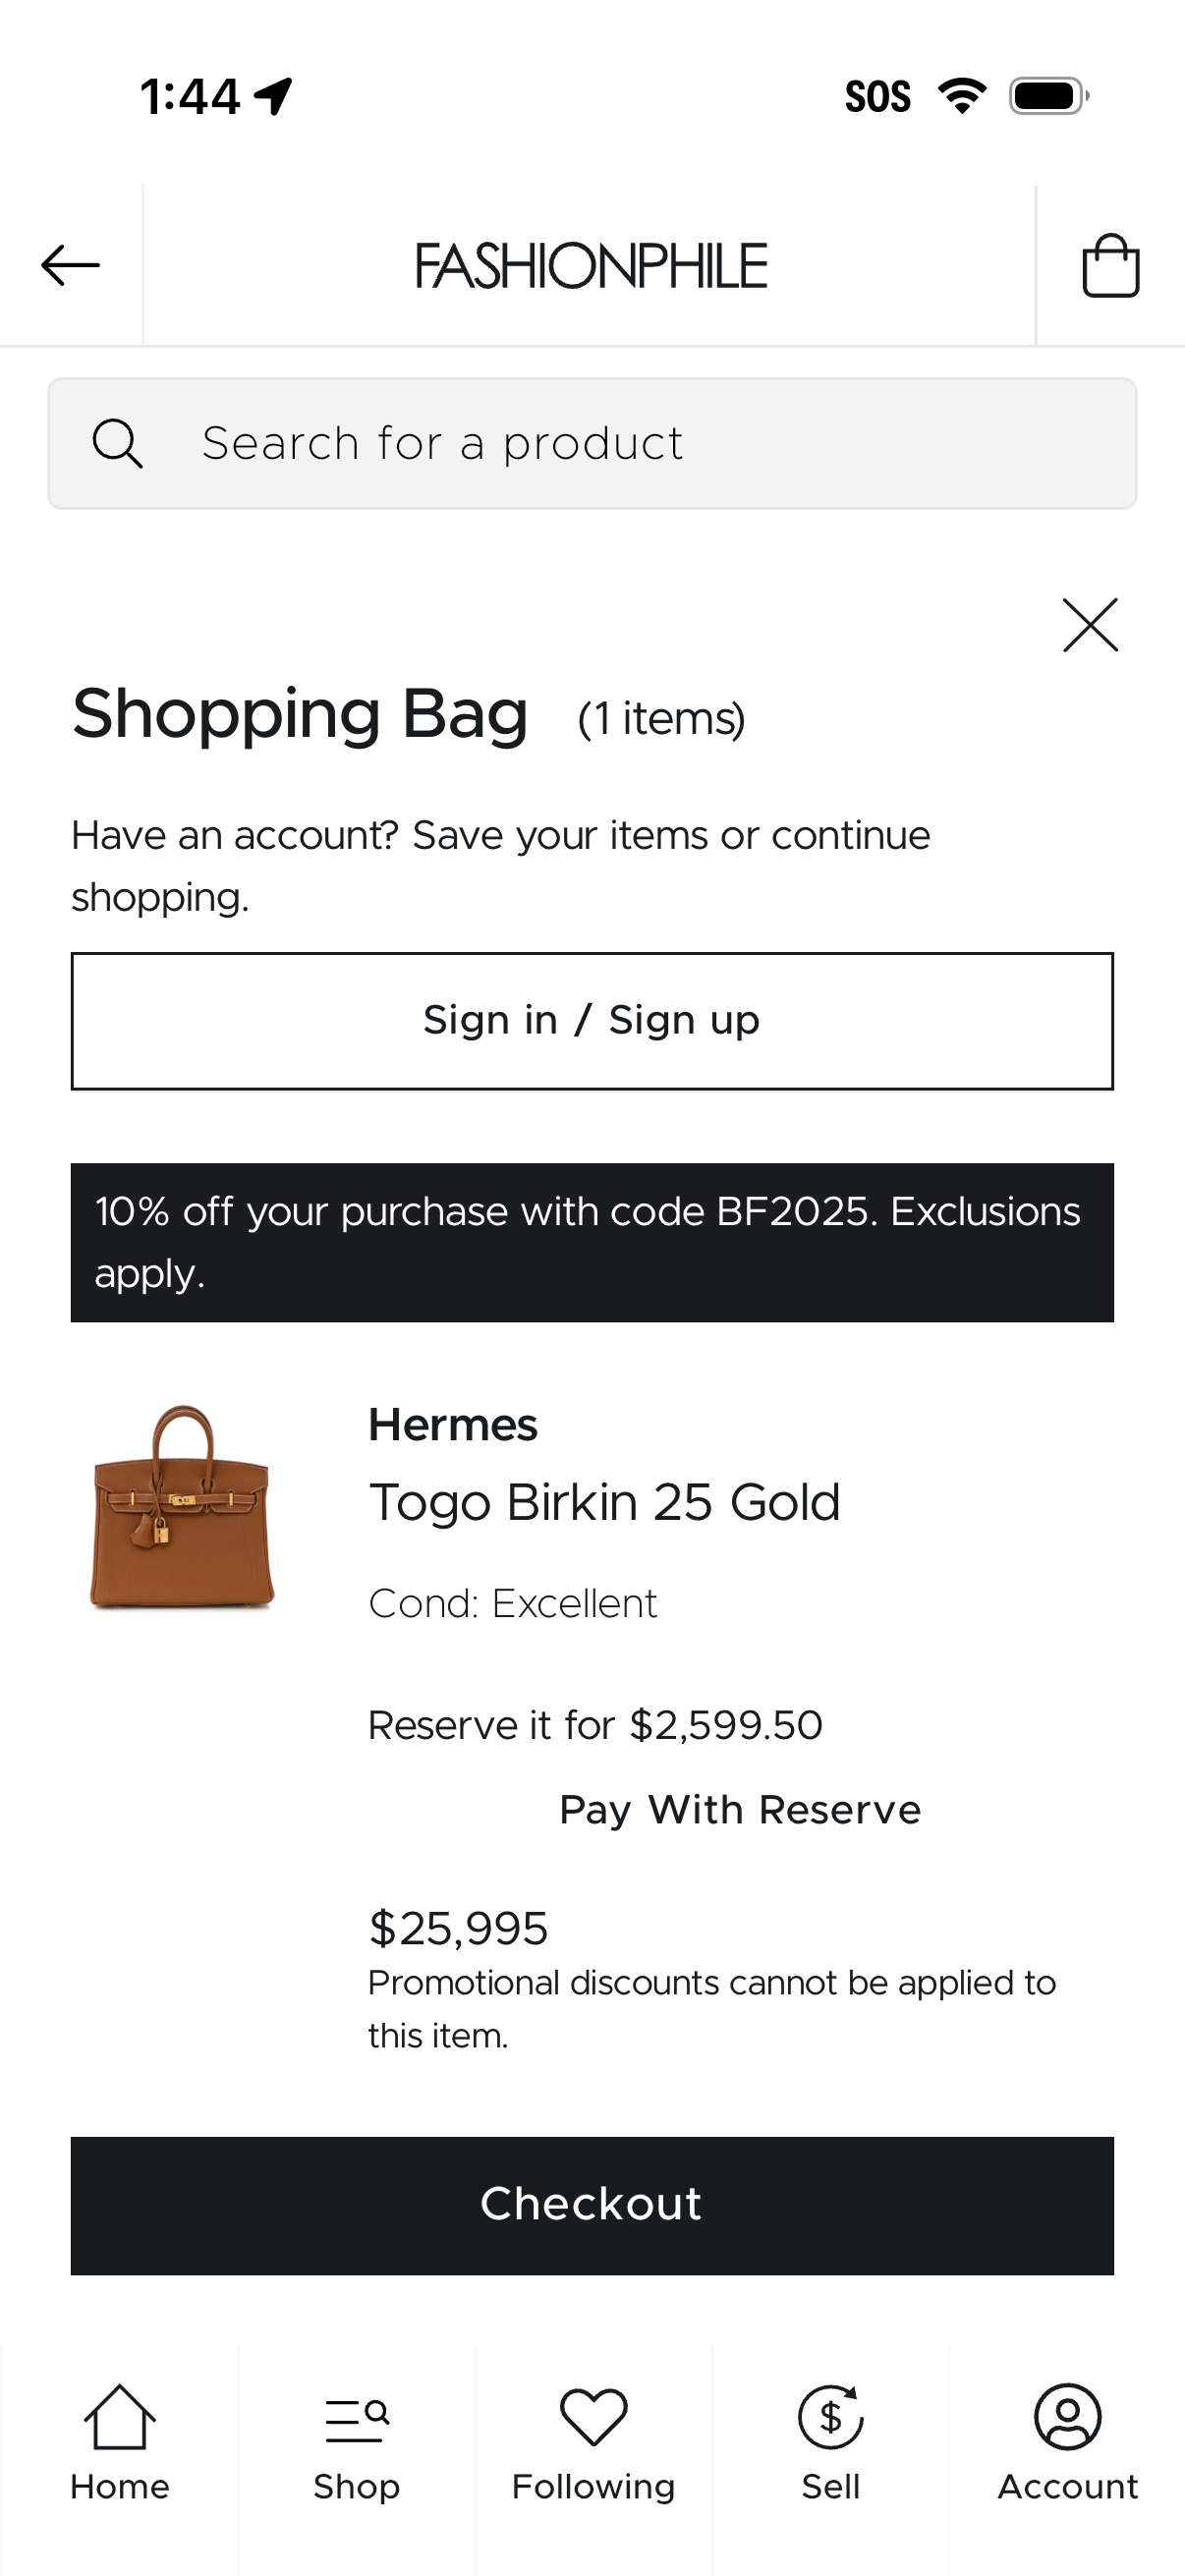The image size is (1185, 2576).
Task: Tap the magnifying glass search icon
Action: [118, 443]
